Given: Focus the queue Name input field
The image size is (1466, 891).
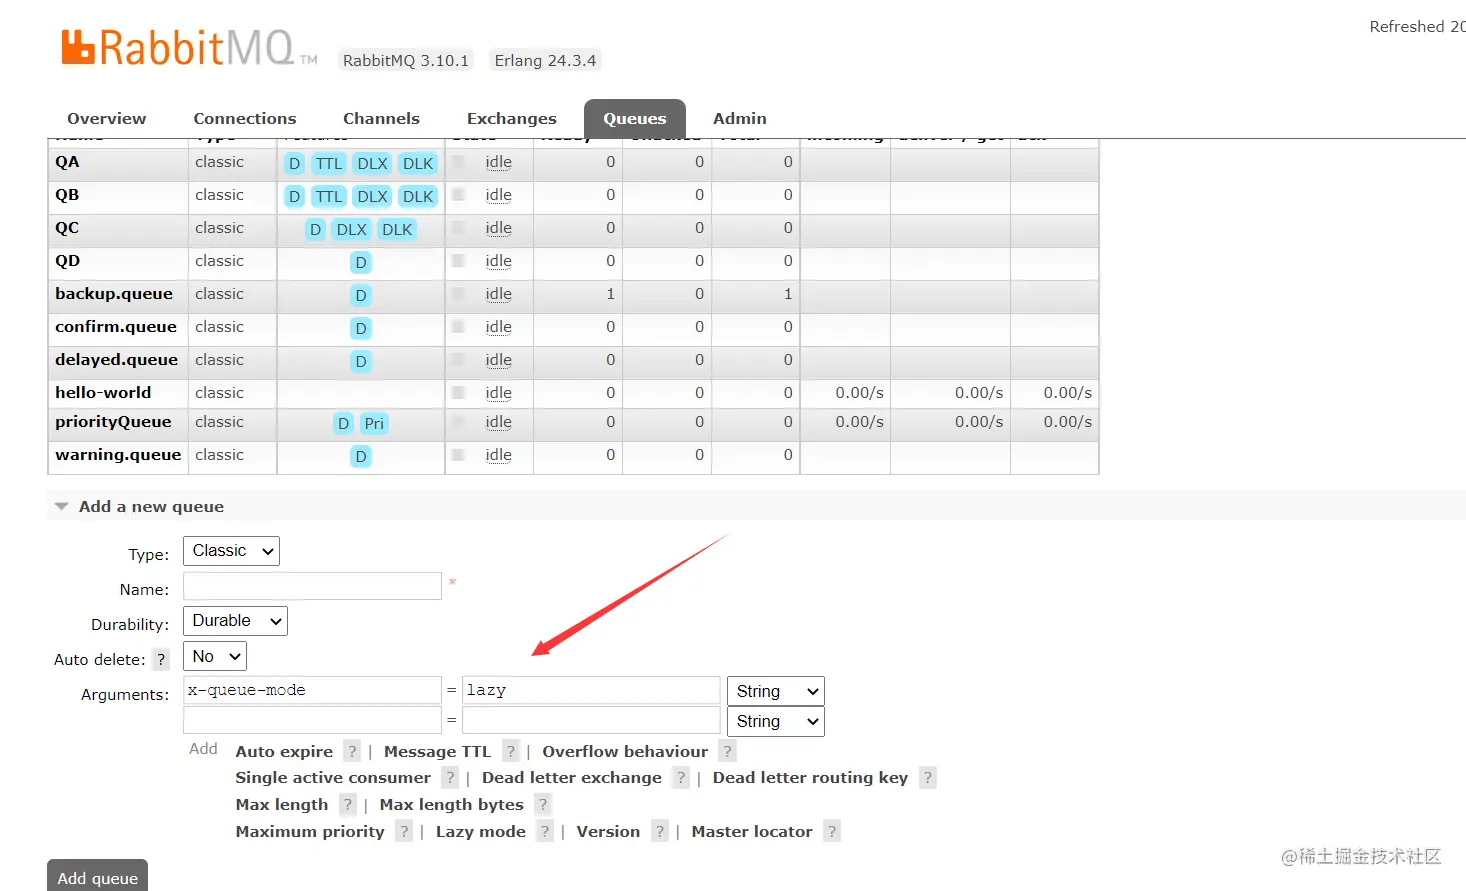Looking at the screenshot, I should pos(312,586).
